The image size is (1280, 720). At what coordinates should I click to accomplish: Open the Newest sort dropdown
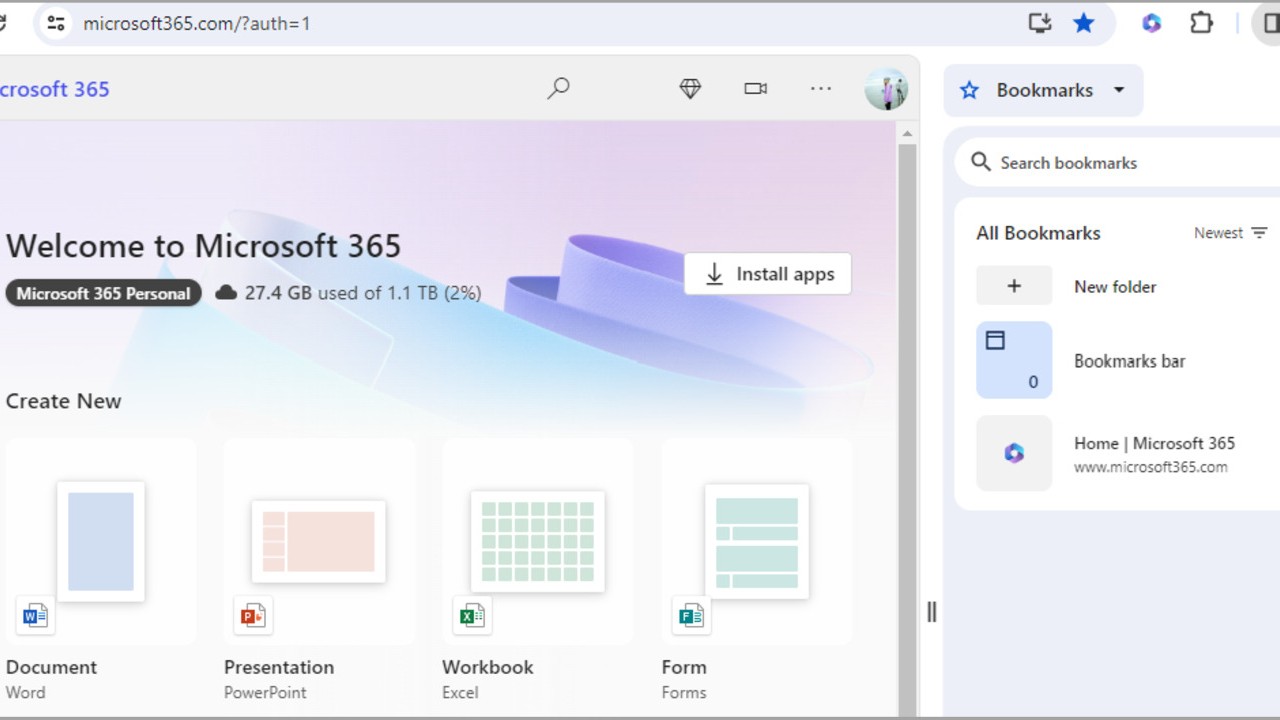[x=1230, y=233]
